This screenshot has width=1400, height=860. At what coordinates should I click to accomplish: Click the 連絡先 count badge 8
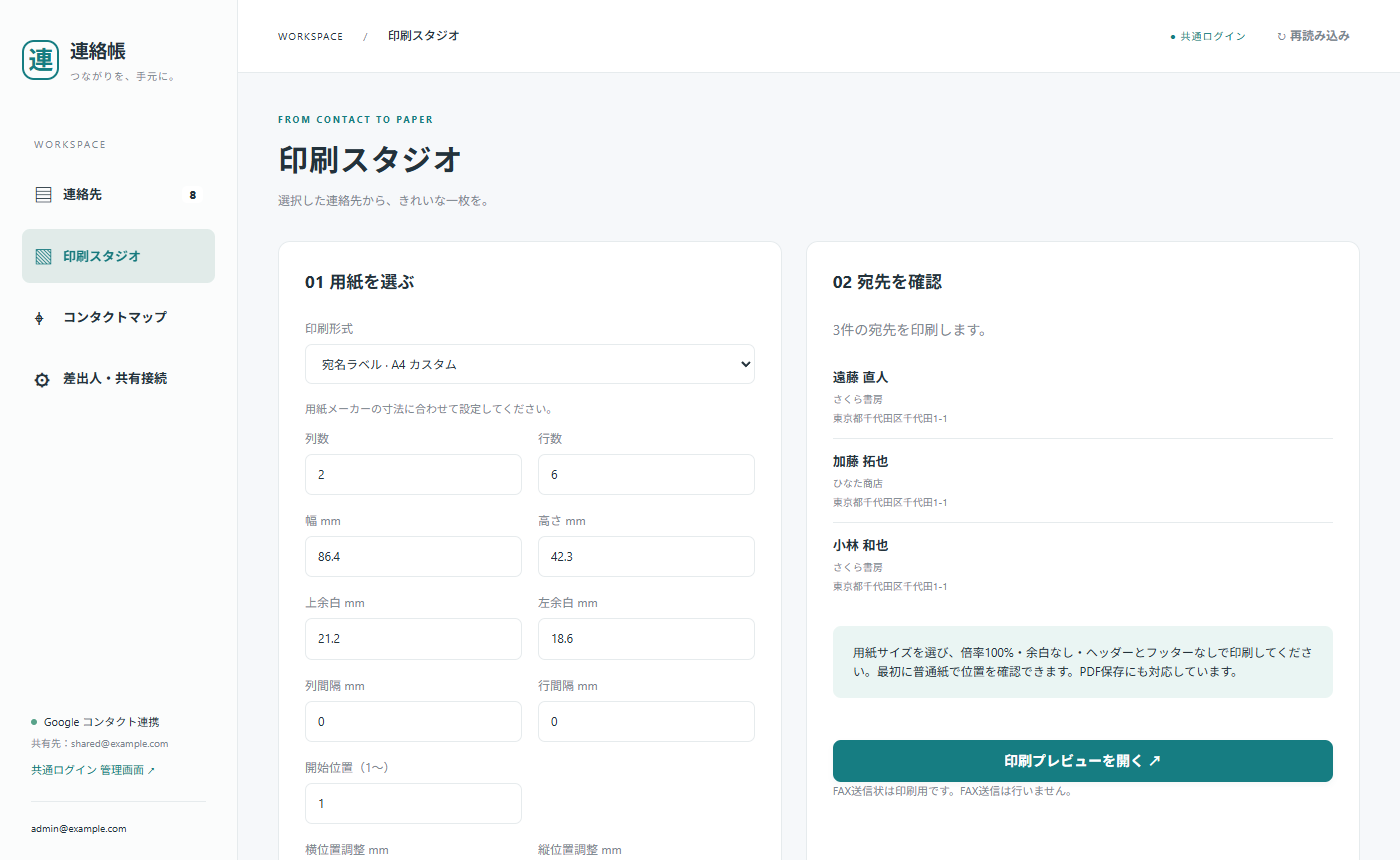[x=193, y=195]
